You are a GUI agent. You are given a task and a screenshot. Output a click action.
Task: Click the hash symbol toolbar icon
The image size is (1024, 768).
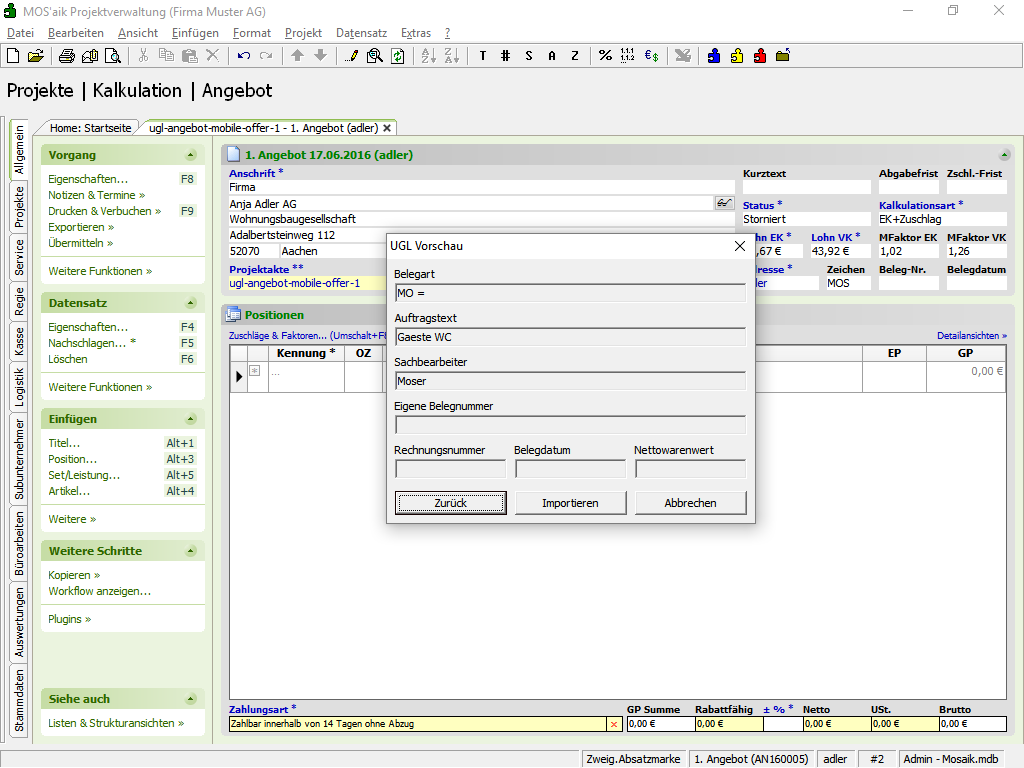click(505, 56)
